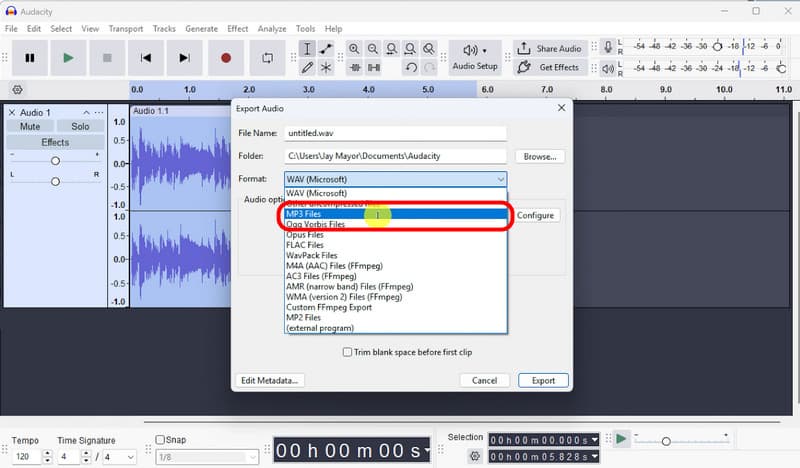Click the Pause button in transport toolbar
Image resolution: width=800 pixels, height=468 pixels.
coord(30,58)
